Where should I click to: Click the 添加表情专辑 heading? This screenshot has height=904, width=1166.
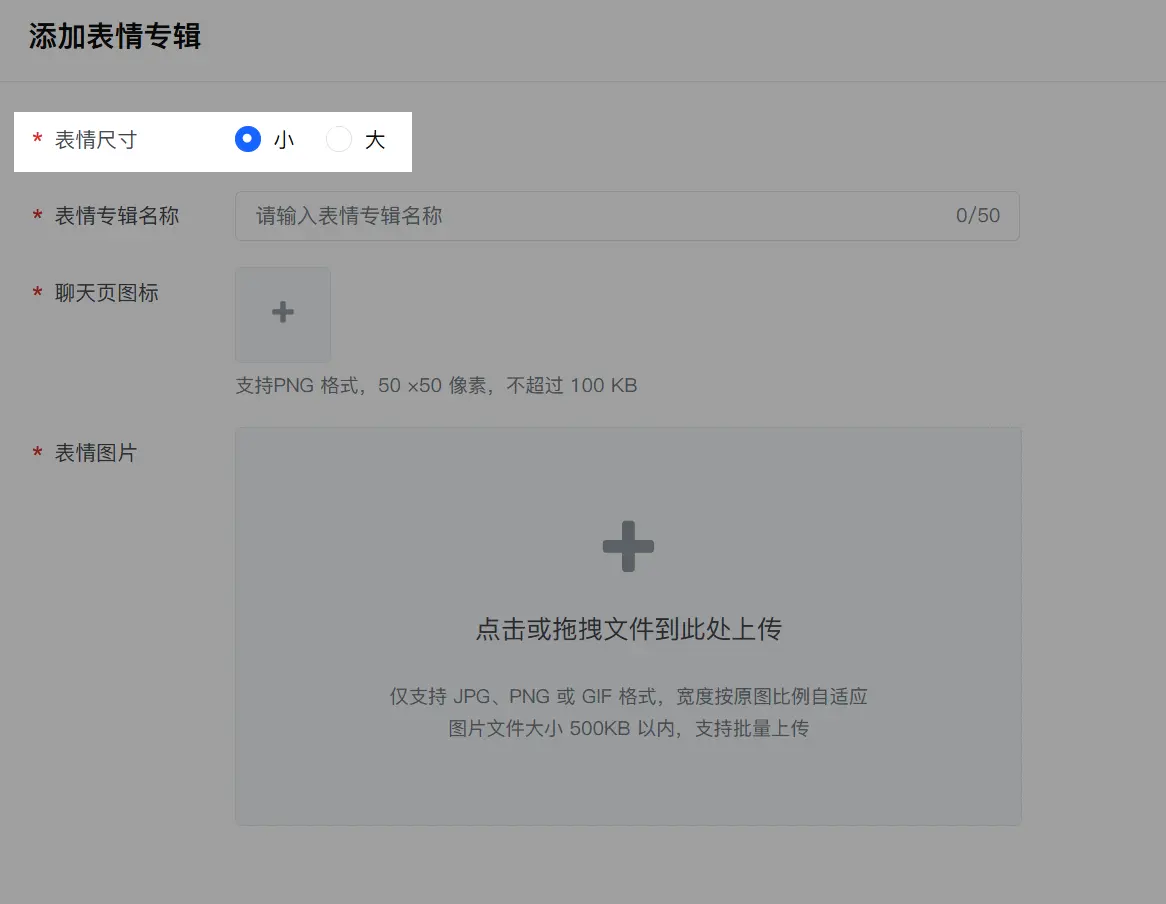click(x=115, y=36)
